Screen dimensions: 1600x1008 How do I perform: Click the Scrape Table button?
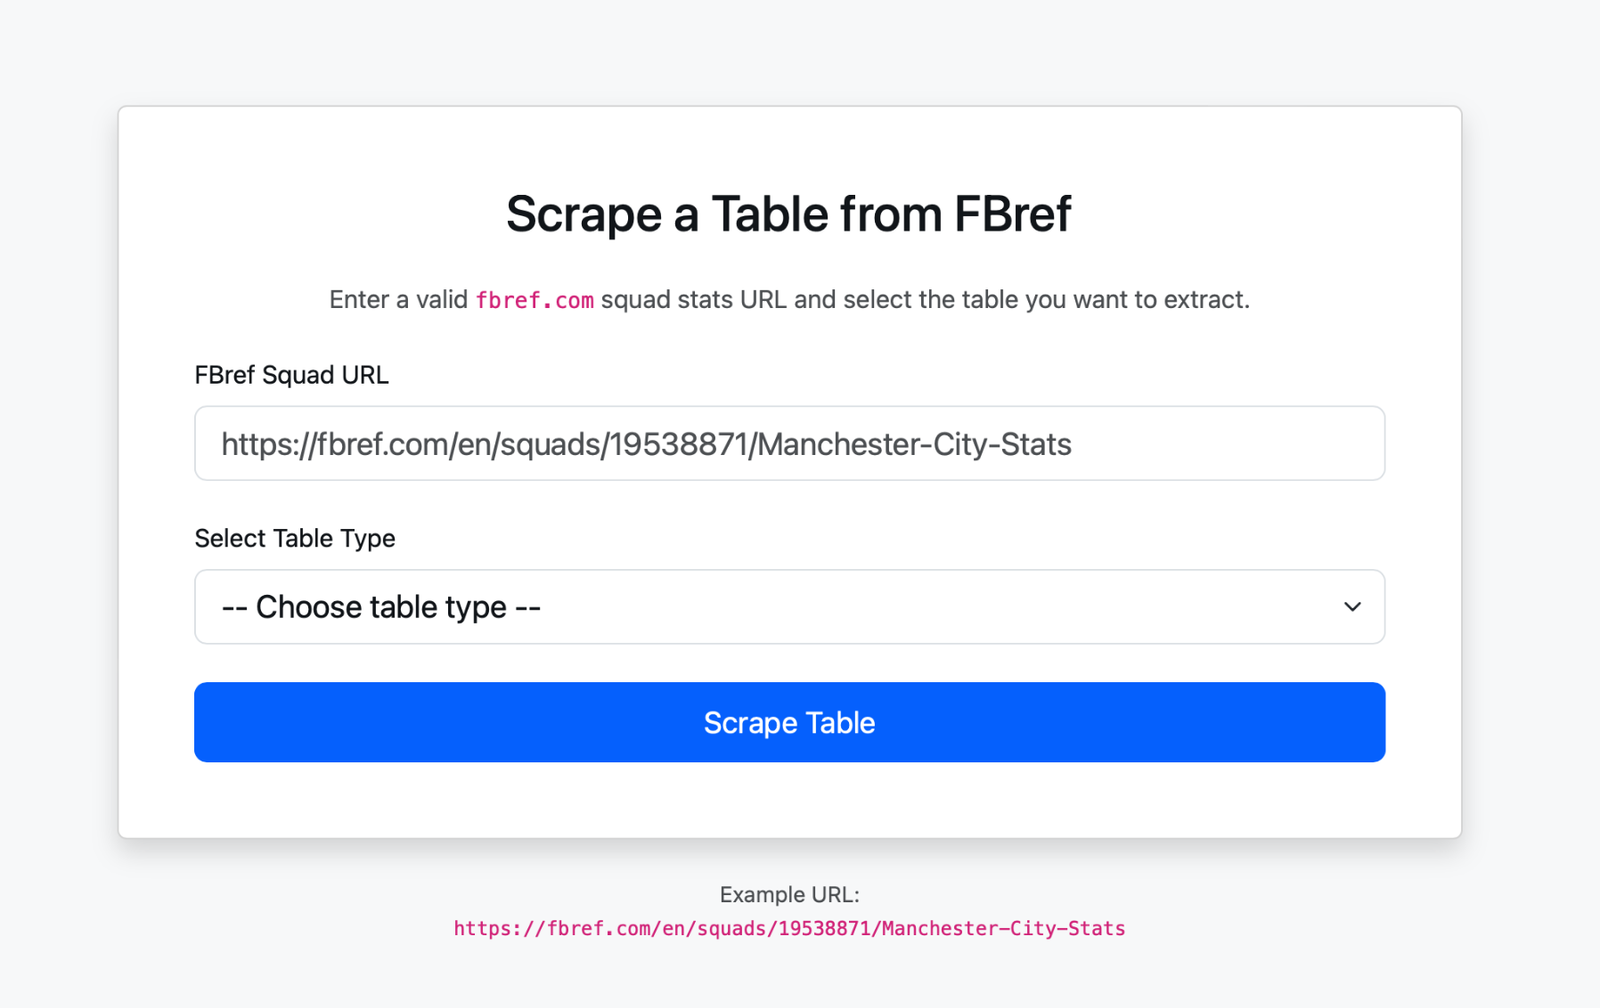[x=790, y=722]
